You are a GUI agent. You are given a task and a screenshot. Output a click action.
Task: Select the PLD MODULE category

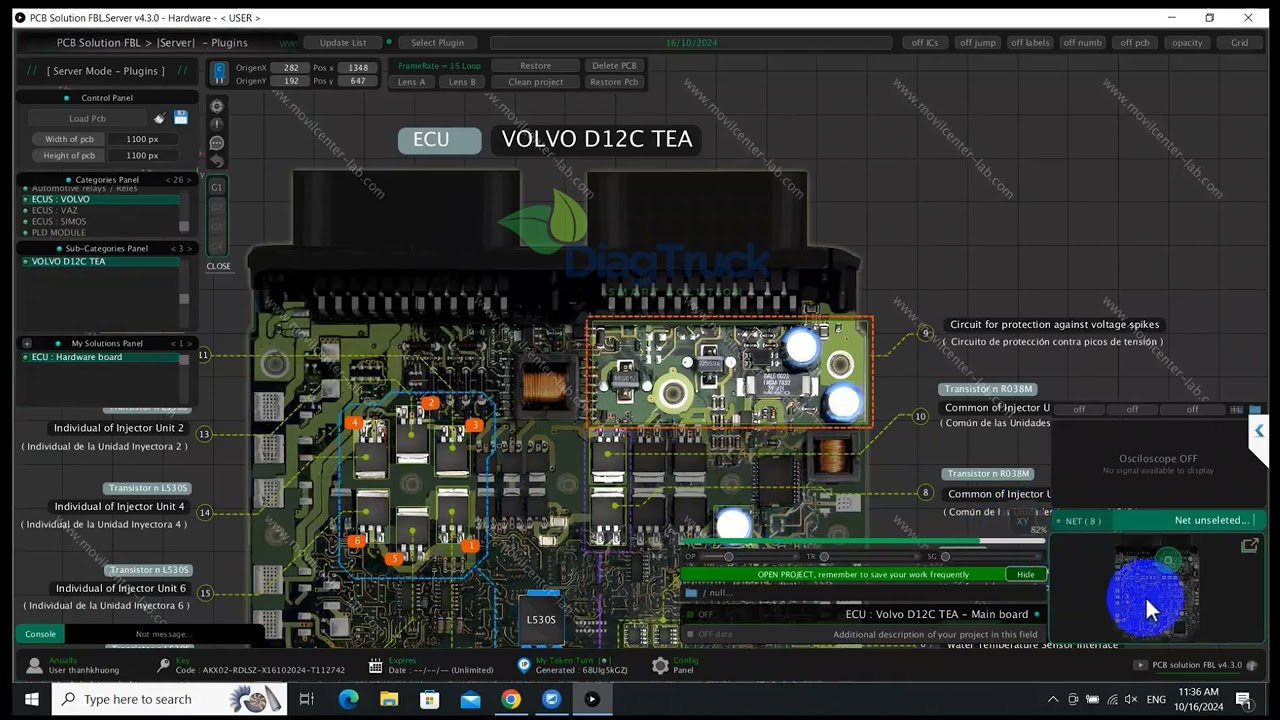click(100, 232)
